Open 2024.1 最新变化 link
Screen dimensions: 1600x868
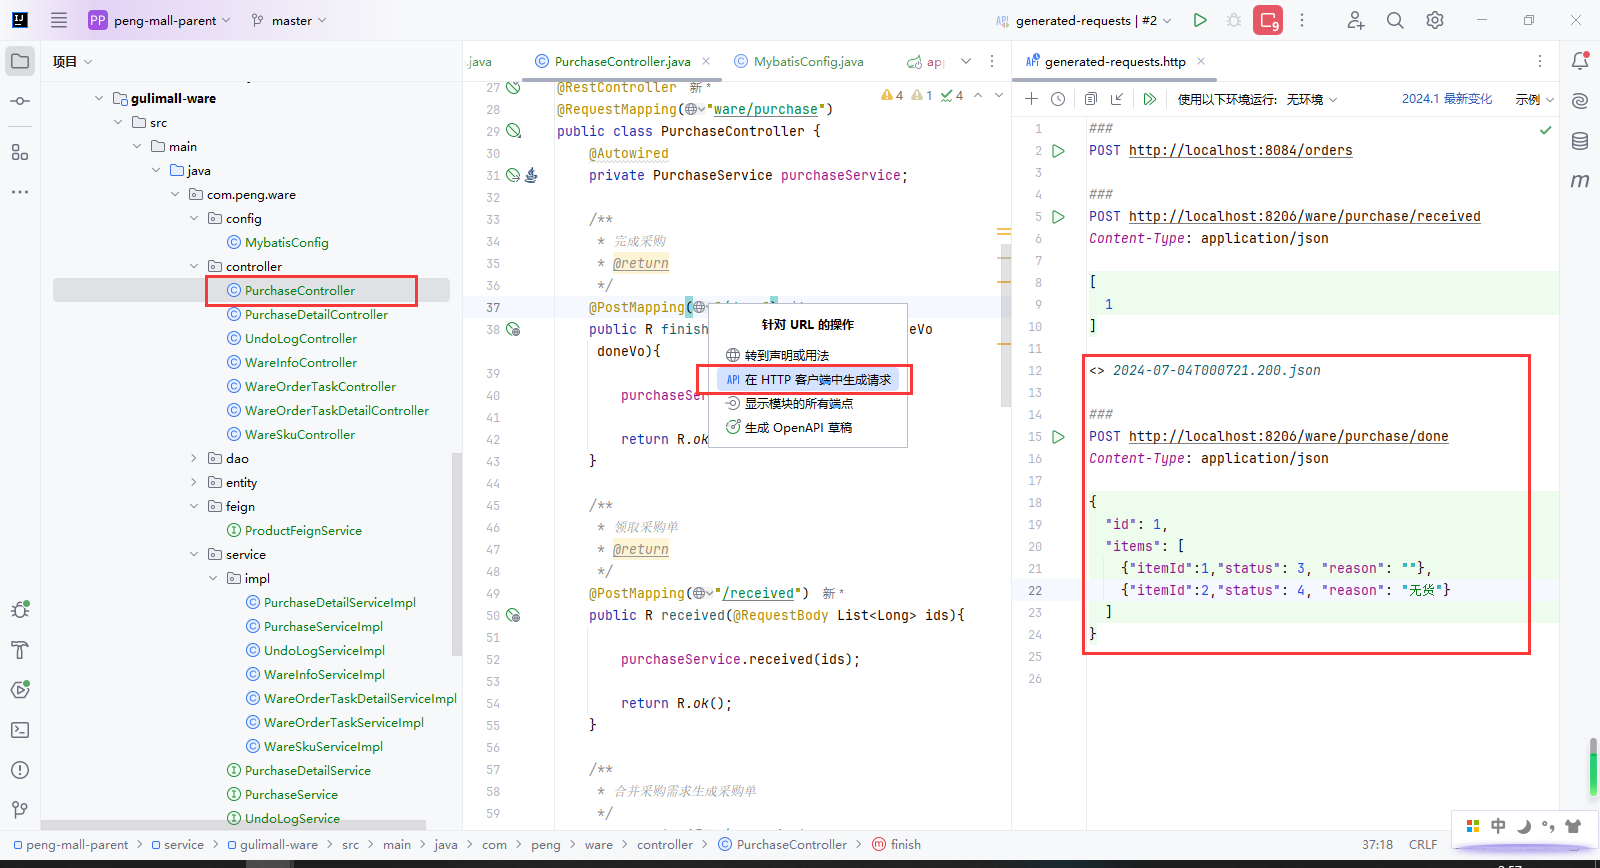point(1447,99)
